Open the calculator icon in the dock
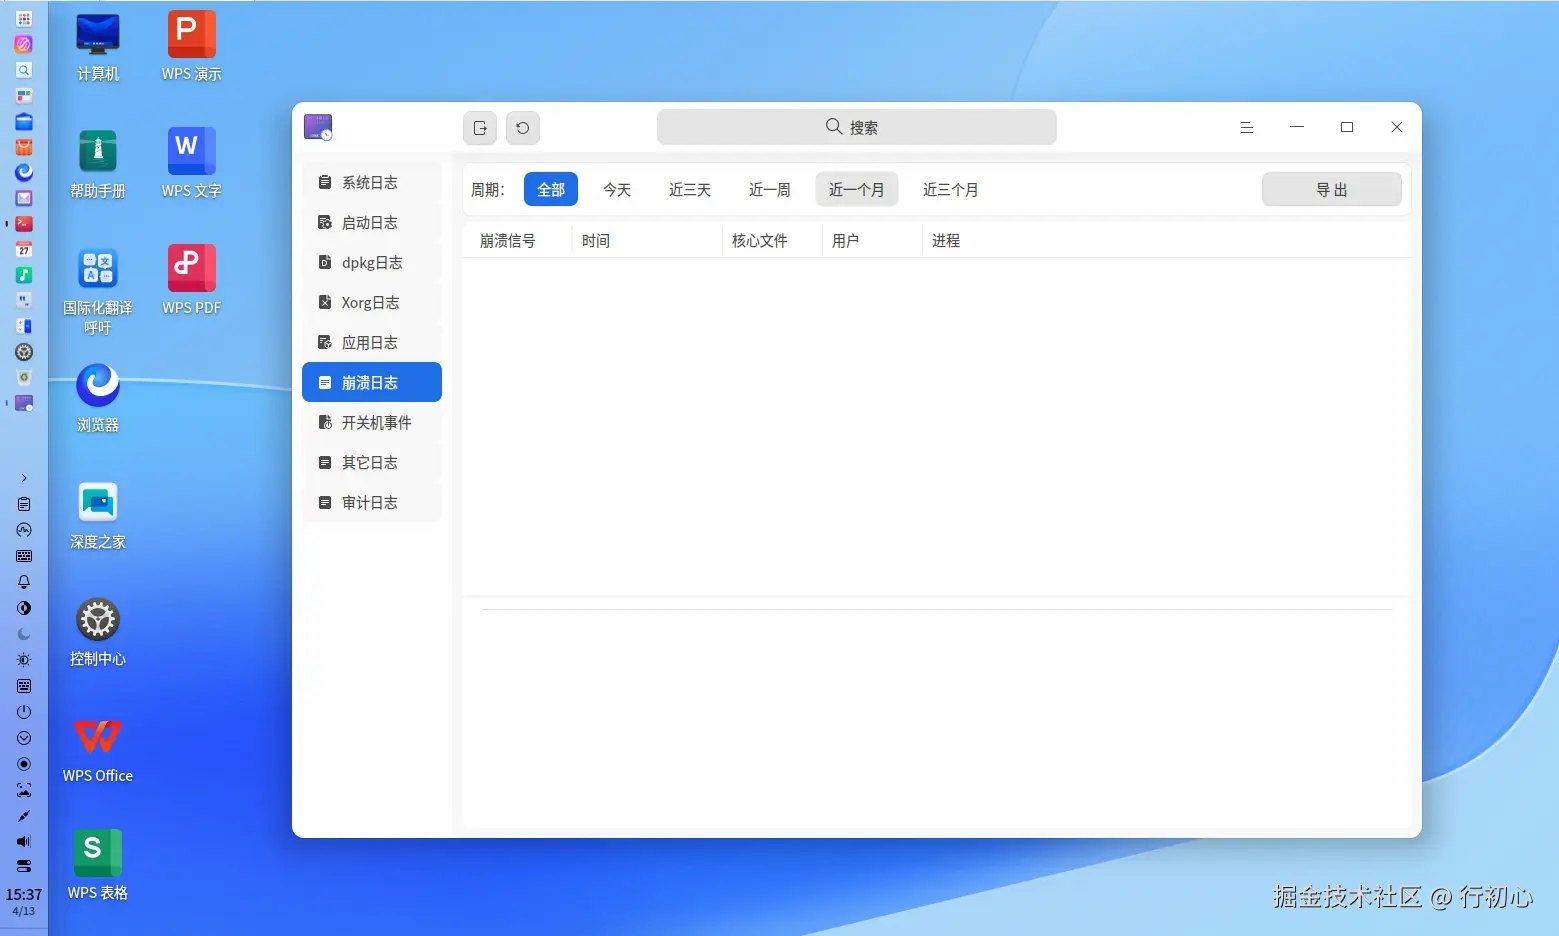 pyautogui.click(x=24, y=326)
